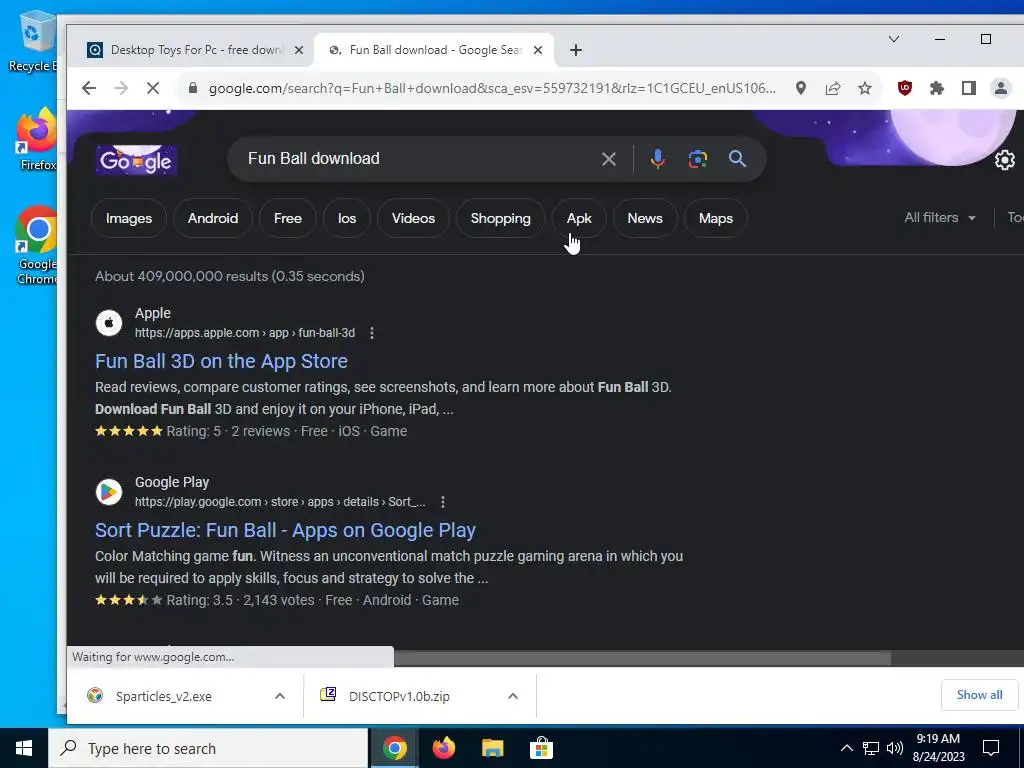
Task: Open the notifications action center
Action: 991,748
